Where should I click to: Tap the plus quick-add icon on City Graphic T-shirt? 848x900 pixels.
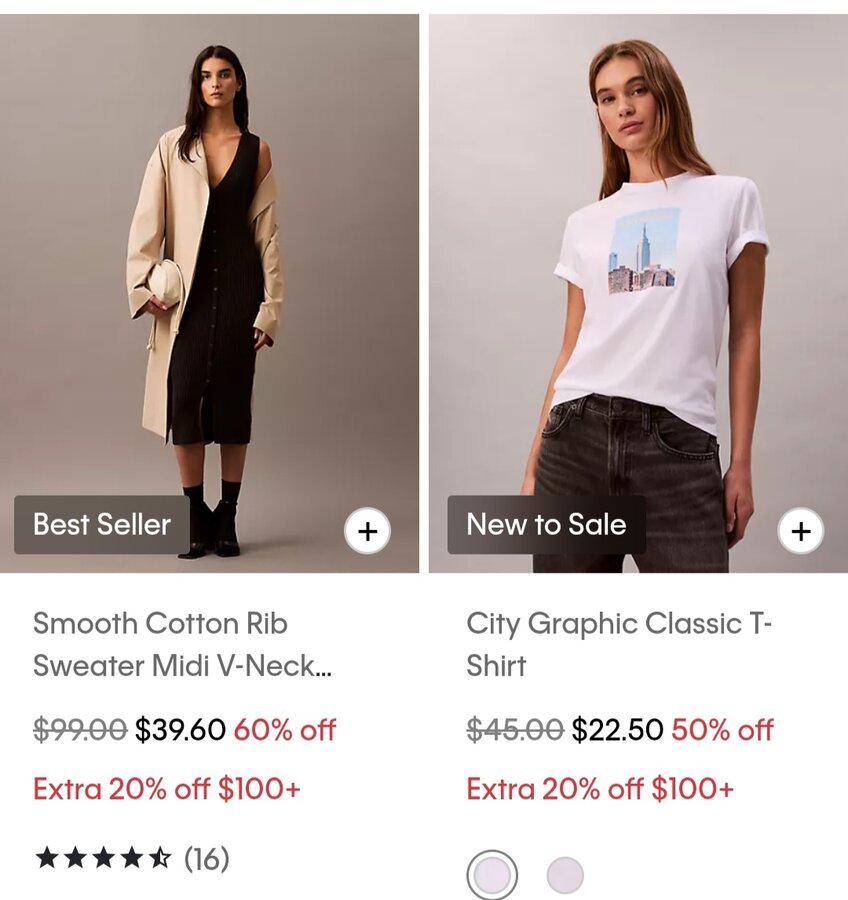point(801,531)
